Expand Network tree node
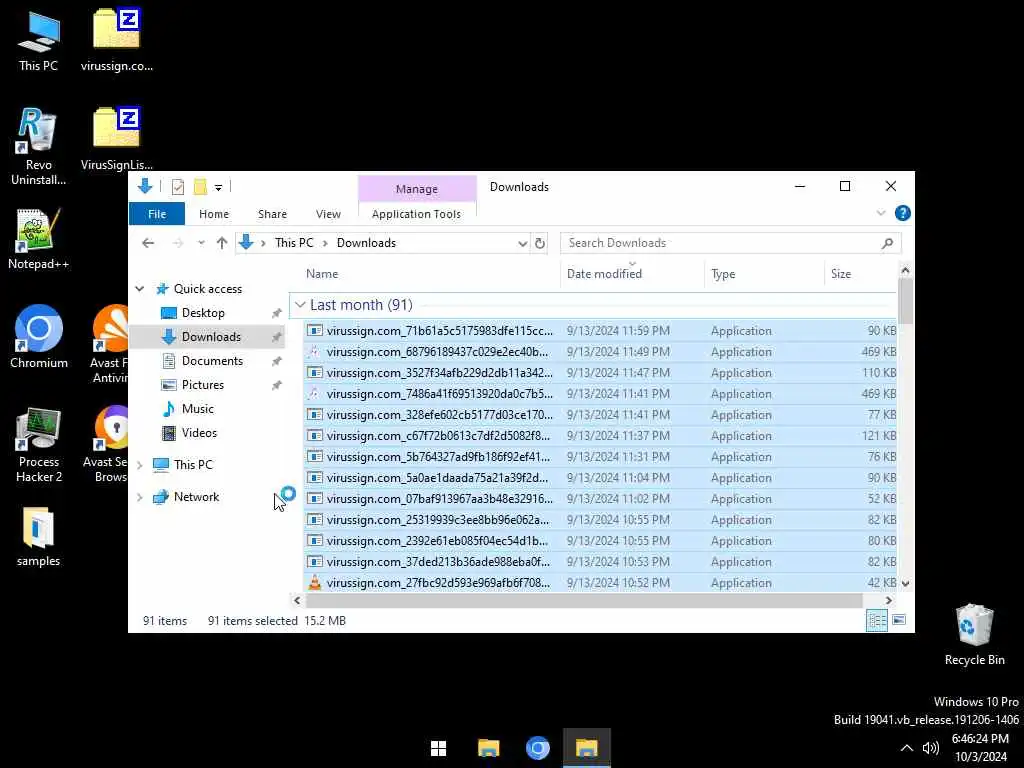Screen dimensions: 1024x768 click(x=140, y=497)
